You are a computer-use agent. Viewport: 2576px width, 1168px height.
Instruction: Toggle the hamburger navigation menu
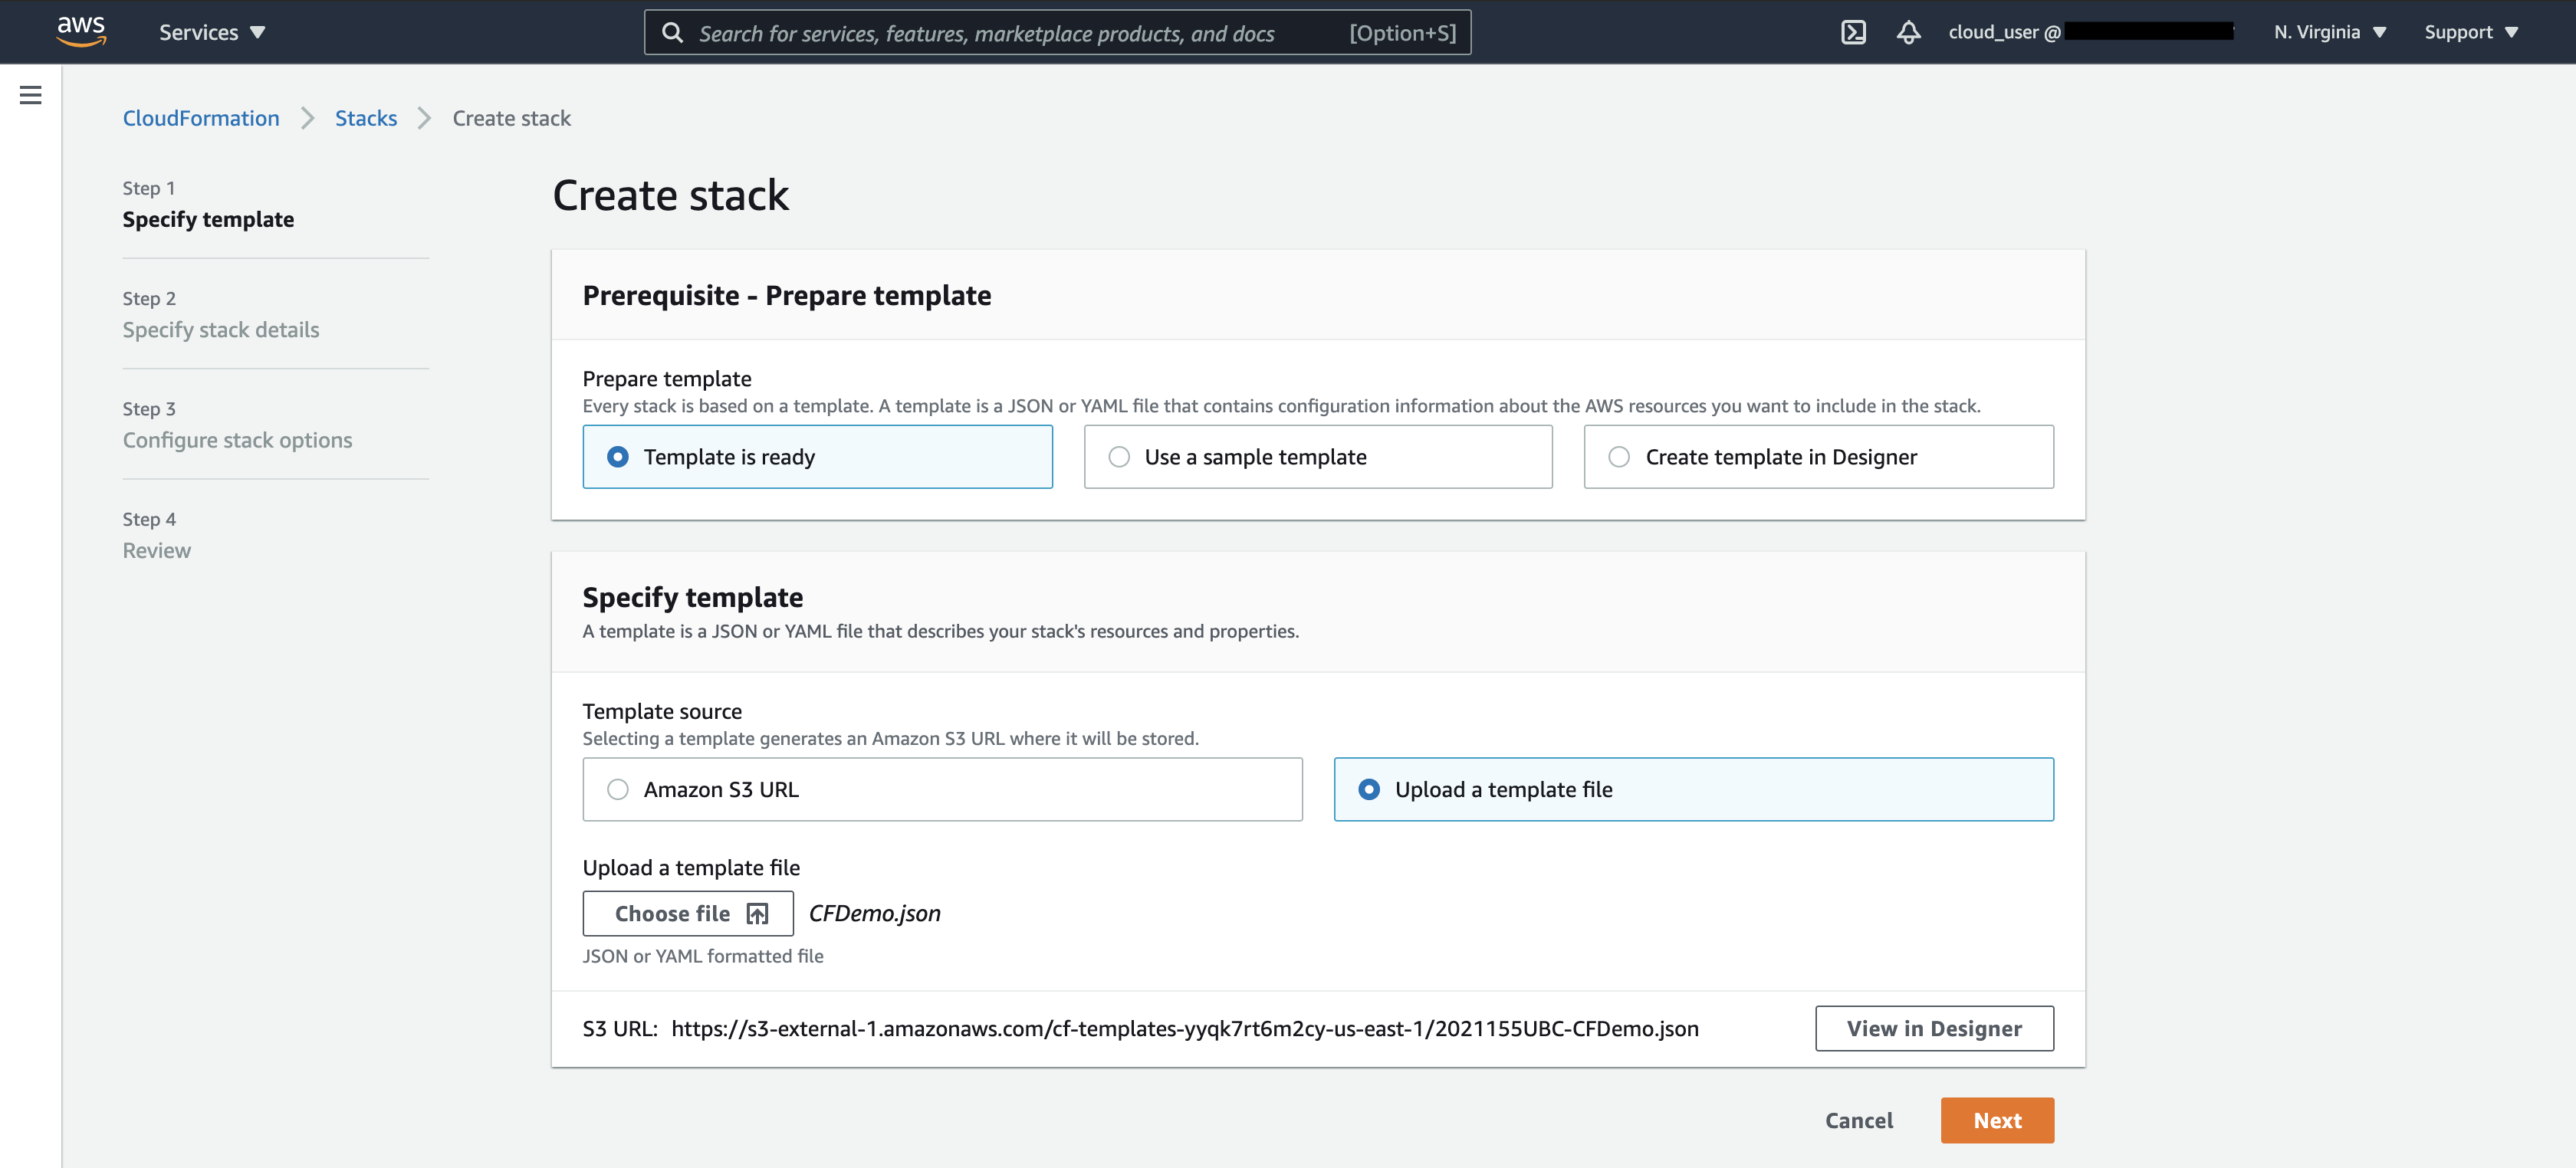pyautogui.click(x=31, y=95)
